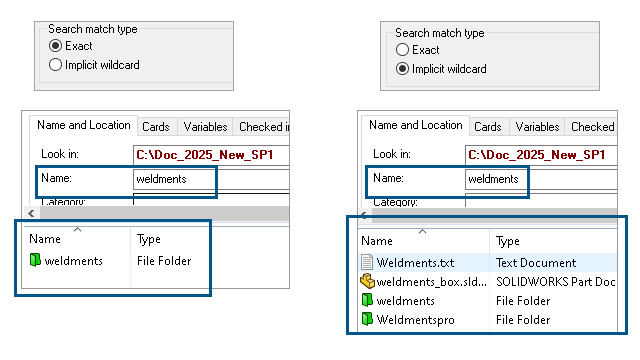Click Look in path field on right dialog
640x360 pixels.
click(541, 155)
